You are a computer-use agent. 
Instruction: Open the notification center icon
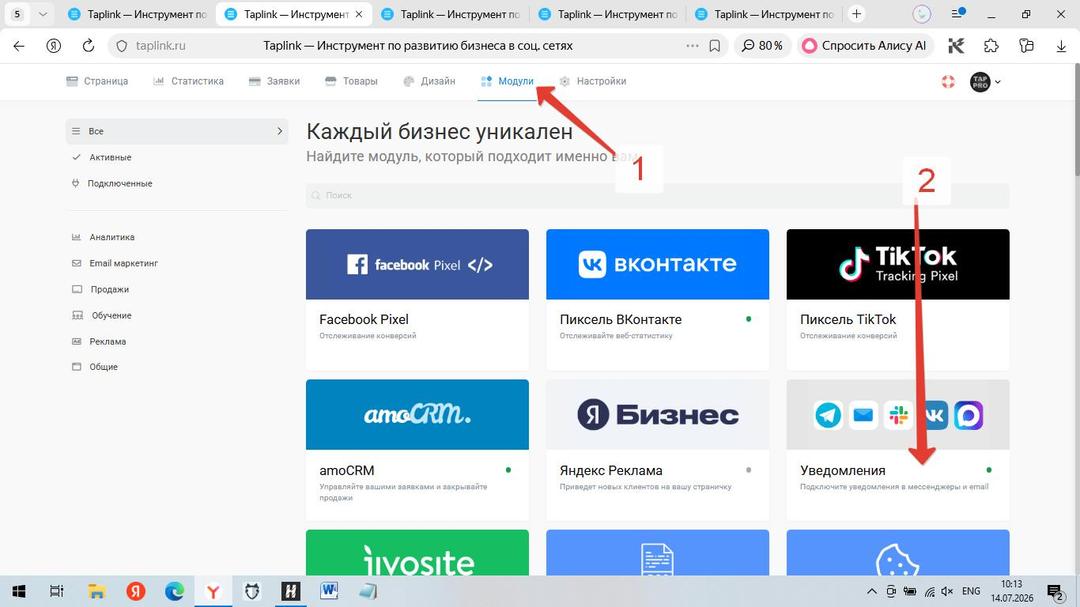(1055, 591)
